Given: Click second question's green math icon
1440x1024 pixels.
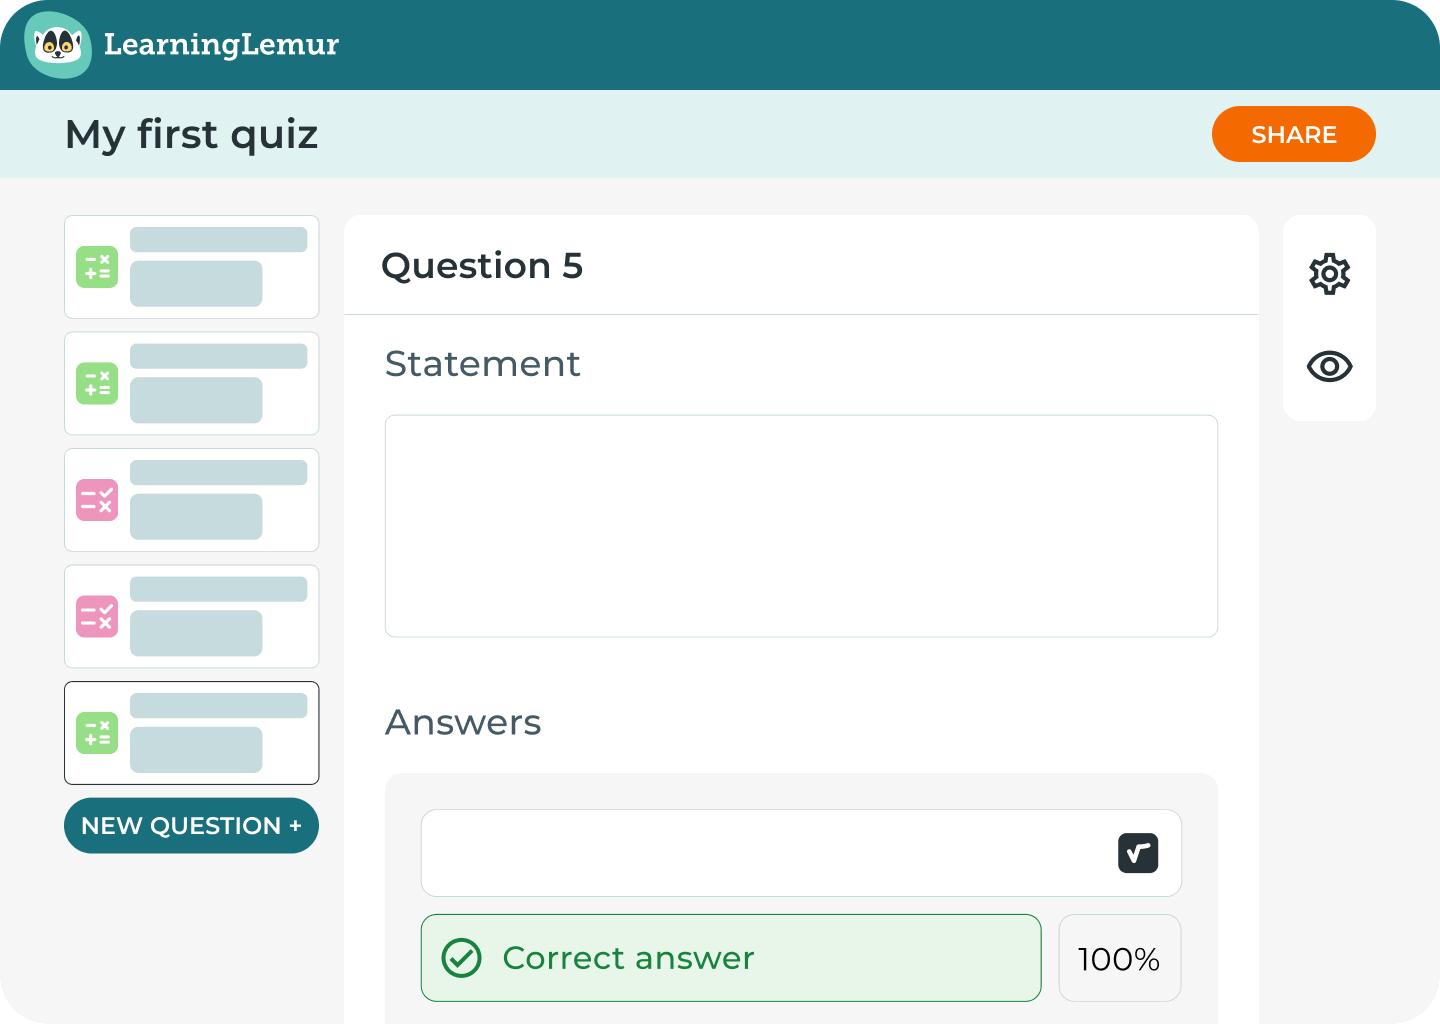Looking at the screenshot, I should [x=97, y=384].
